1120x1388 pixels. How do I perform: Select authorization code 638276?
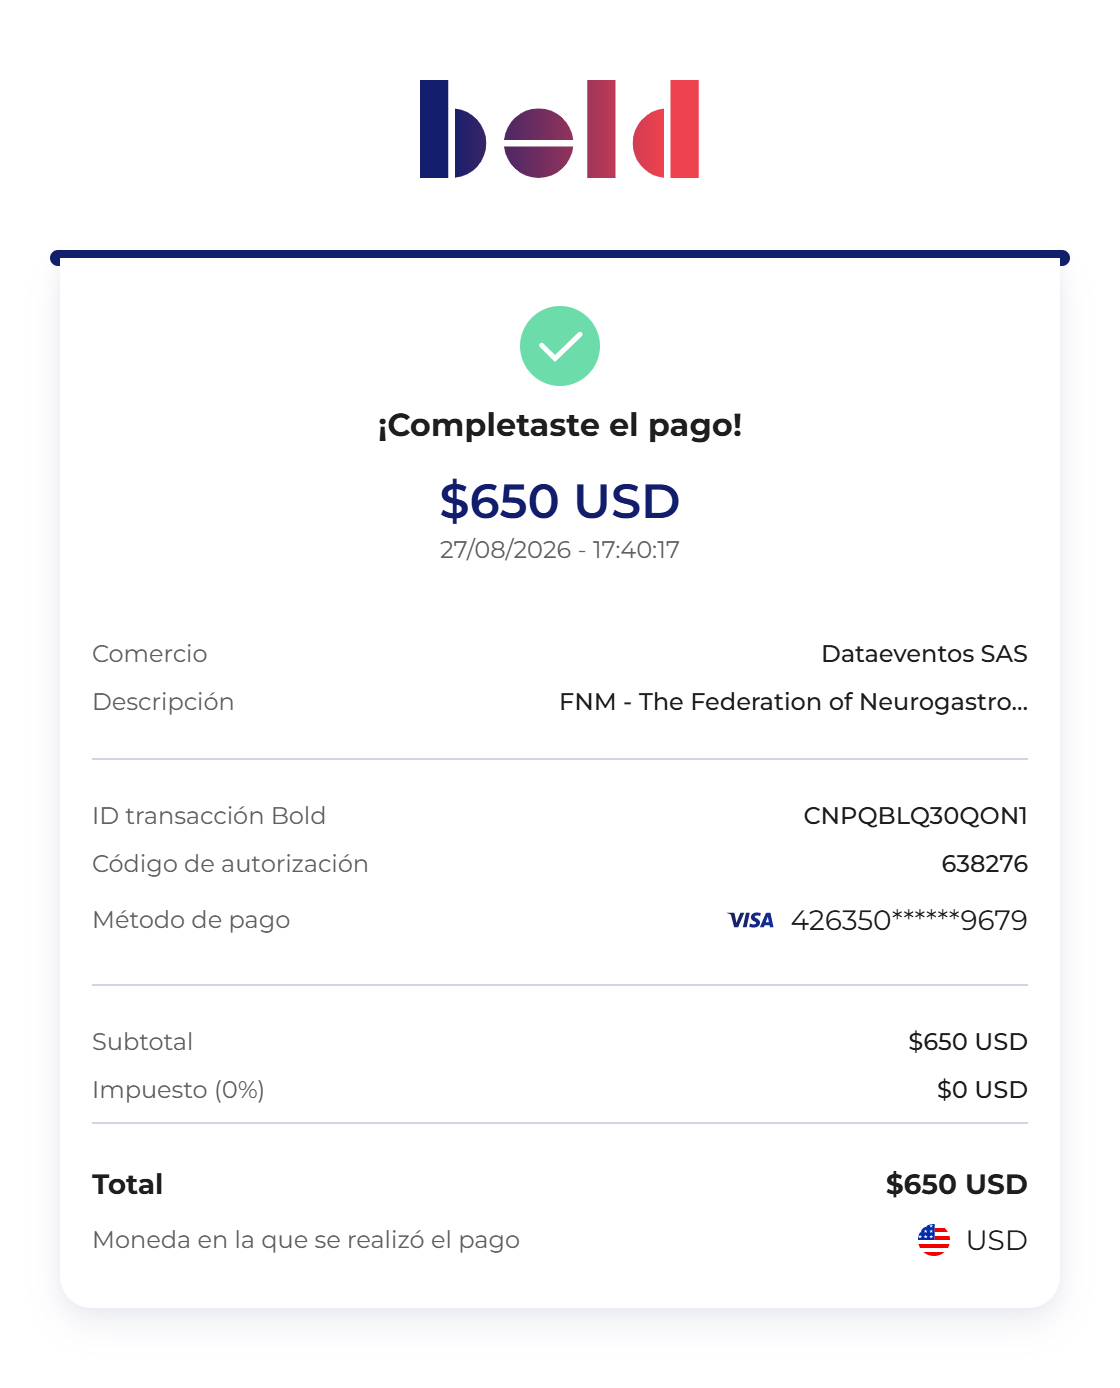(x=984, y=864)
